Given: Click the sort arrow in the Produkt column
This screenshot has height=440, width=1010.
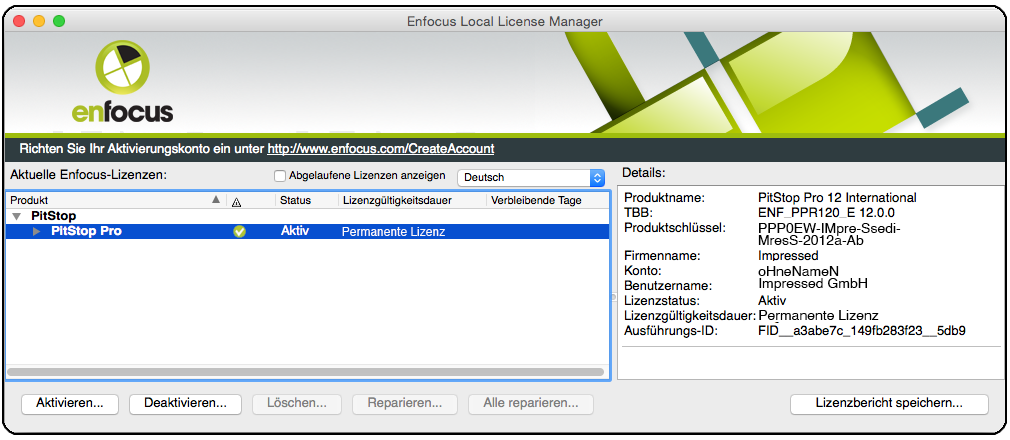Looking at the screenshot, I should point(217,200).
